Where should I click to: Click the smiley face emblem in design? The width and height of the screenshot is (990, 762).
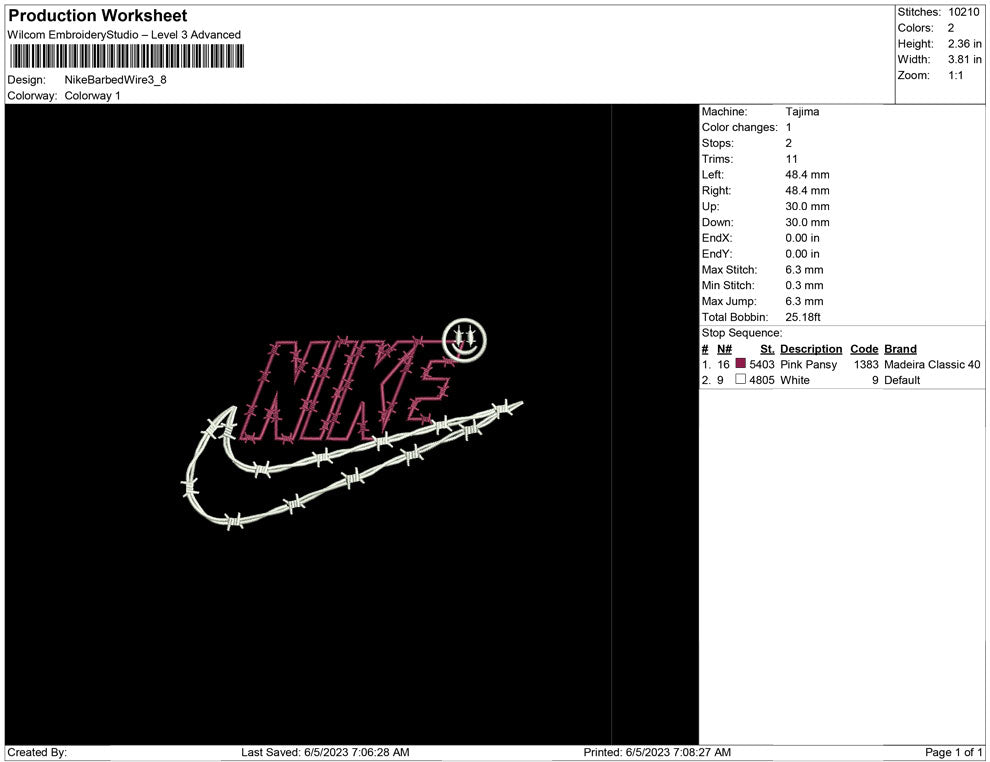point(465,340)
